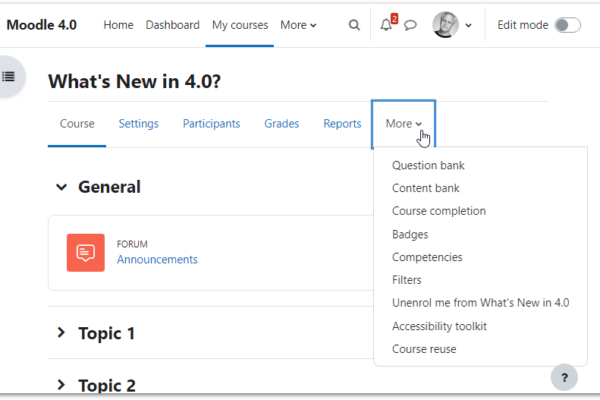Screen dimensions: 600x400
Task: Open My courses in navigation
Action: point(240,25)
